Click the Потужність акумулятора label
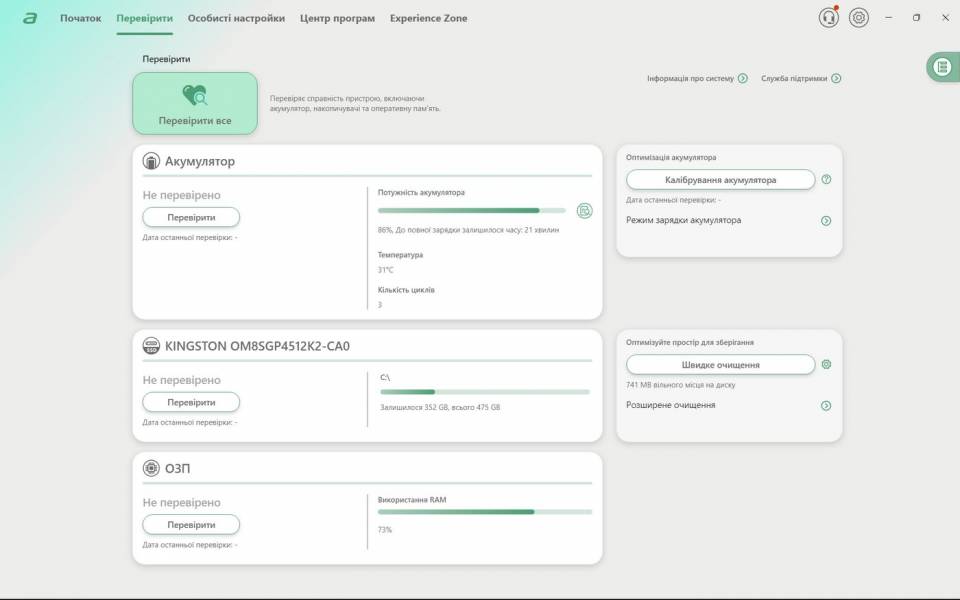 (x=421, y=192)
